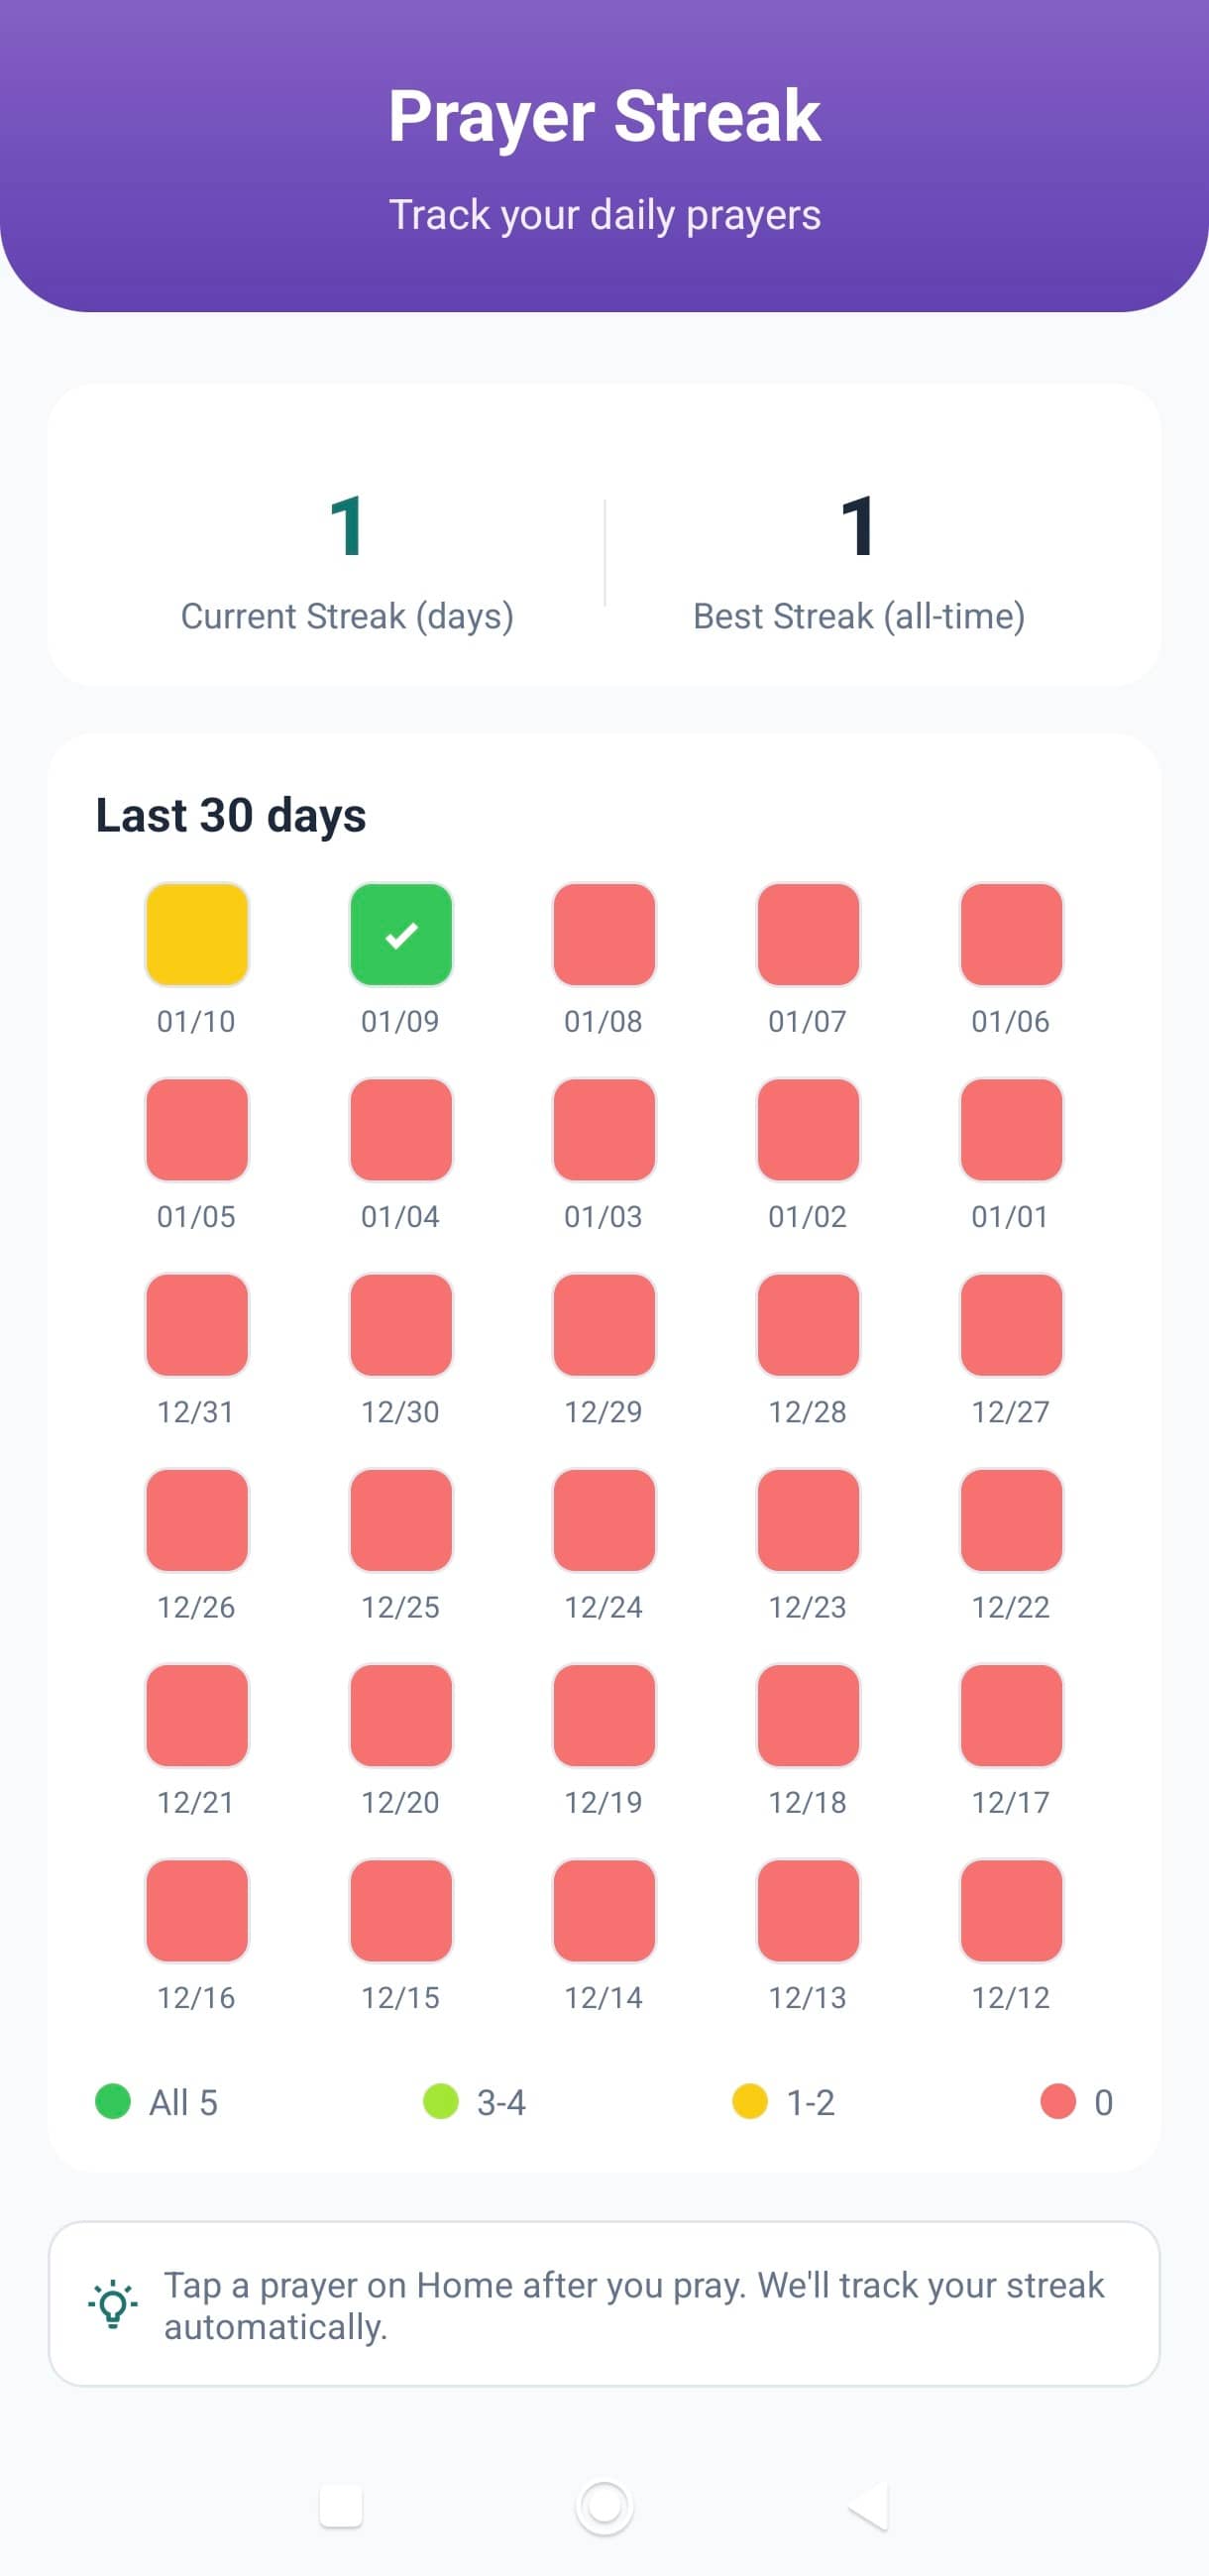This screenshot has width=1209, height=2576.
Task: Select the 12/31 day square
Action: pos(197,1326)
